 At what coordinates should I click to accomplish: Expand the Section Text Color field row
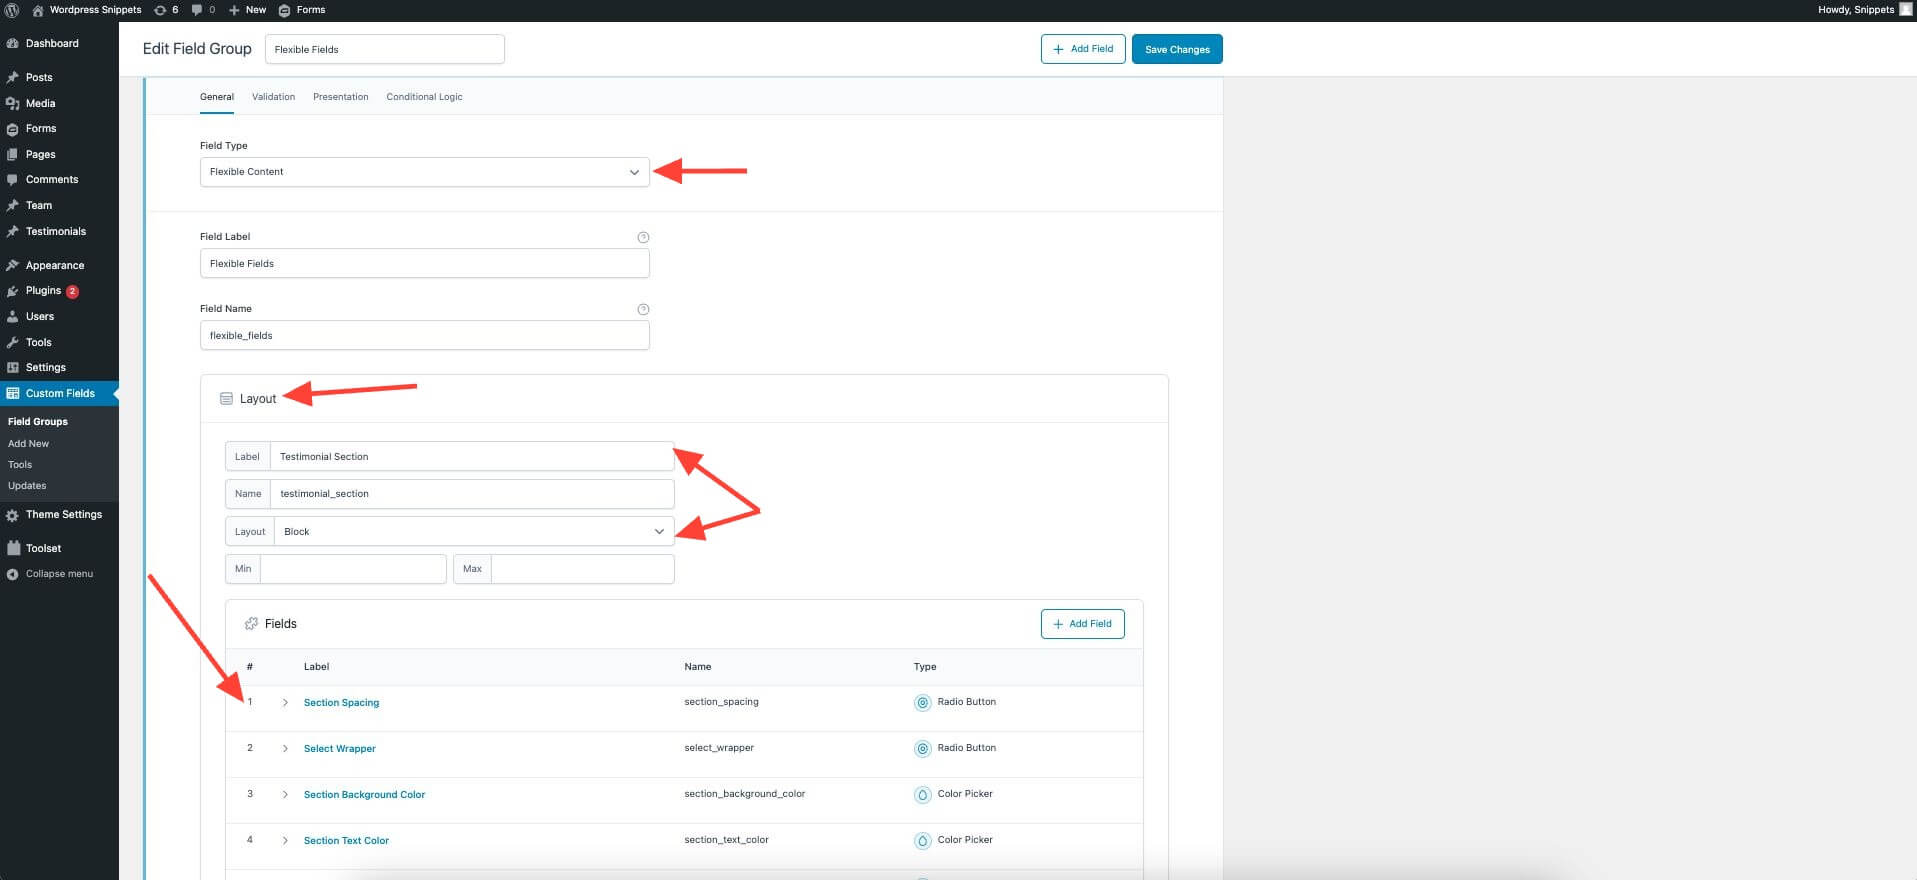pyautogui.click(x=285, y=841)
